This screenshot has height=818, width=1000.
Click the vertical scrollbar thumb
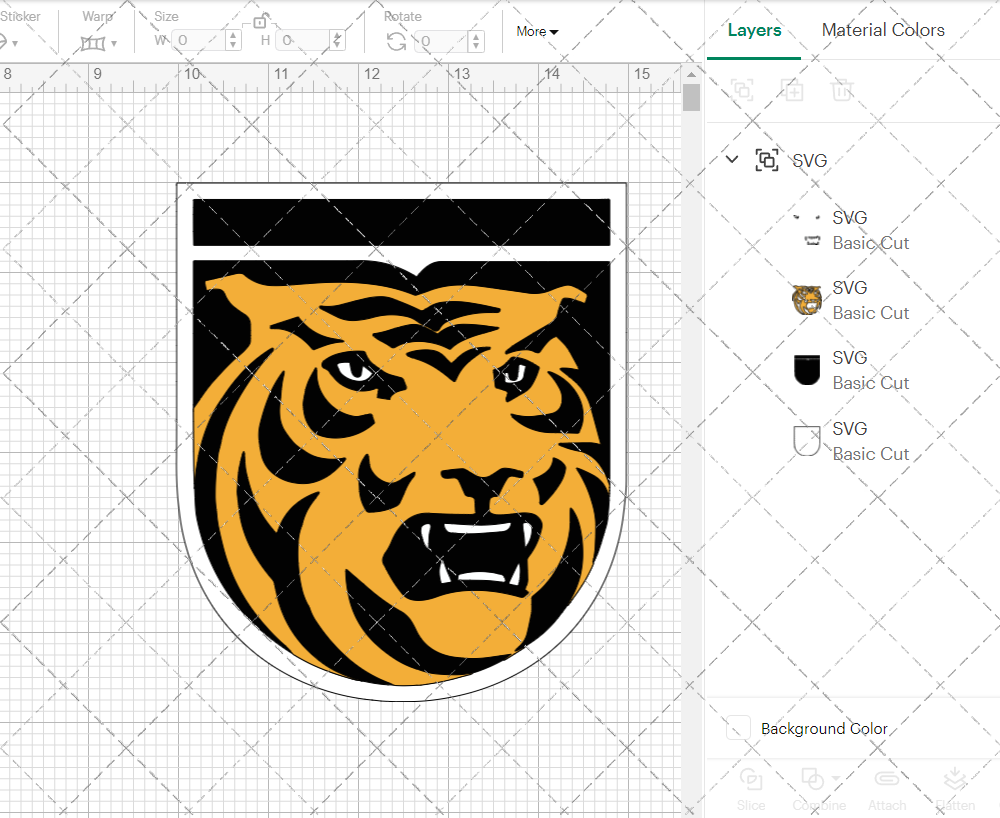coord(691,98)
